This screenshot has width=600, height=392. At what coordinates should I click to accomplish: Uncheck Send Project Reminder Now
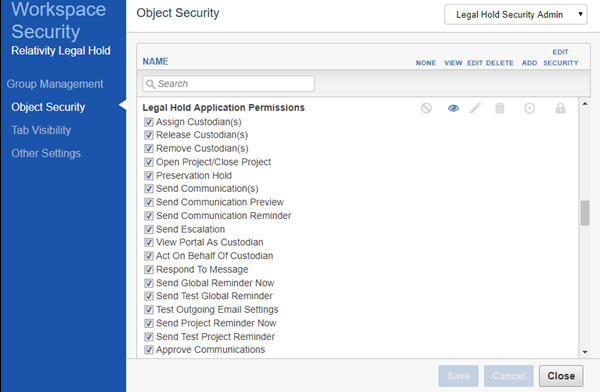click(x=148, y=323)
